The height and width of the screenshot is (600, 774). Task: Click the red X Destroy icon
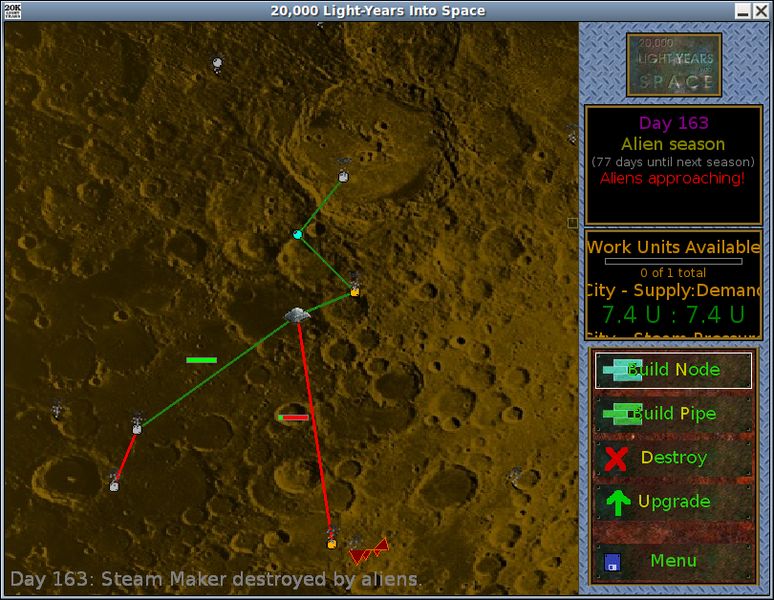coord(616,458)
